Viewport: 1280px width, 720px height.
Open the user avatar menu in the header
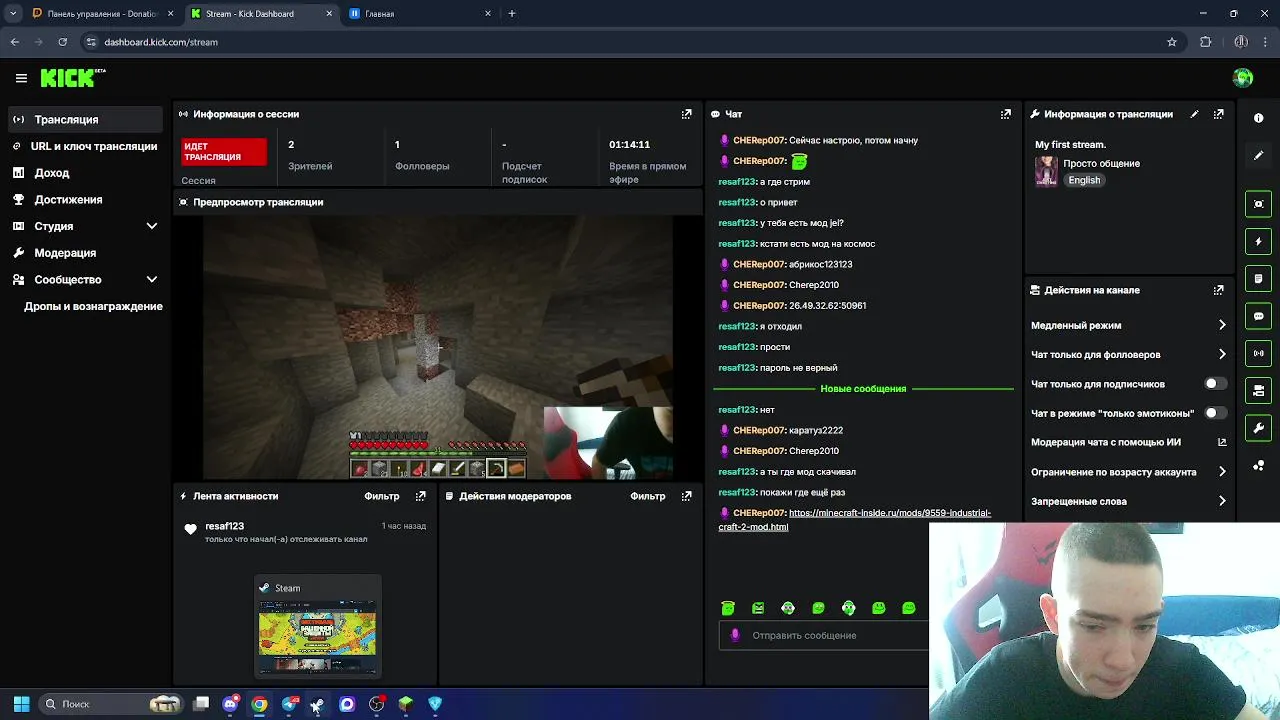click(x=1243, y=78)
